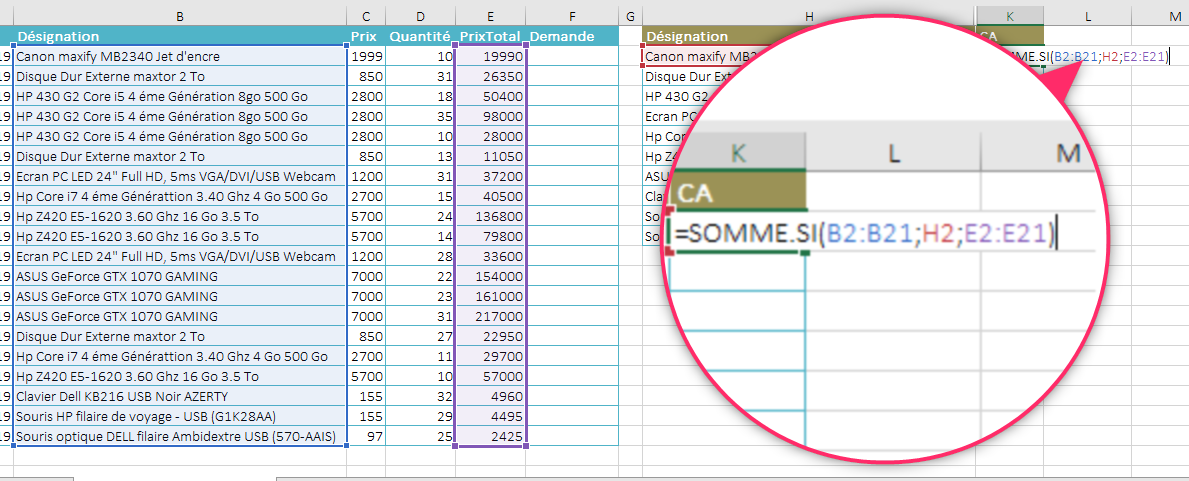1189x481 pixels.
Task: Select the PrixTotal cell 33600
Action: click(x=491, y=256)
